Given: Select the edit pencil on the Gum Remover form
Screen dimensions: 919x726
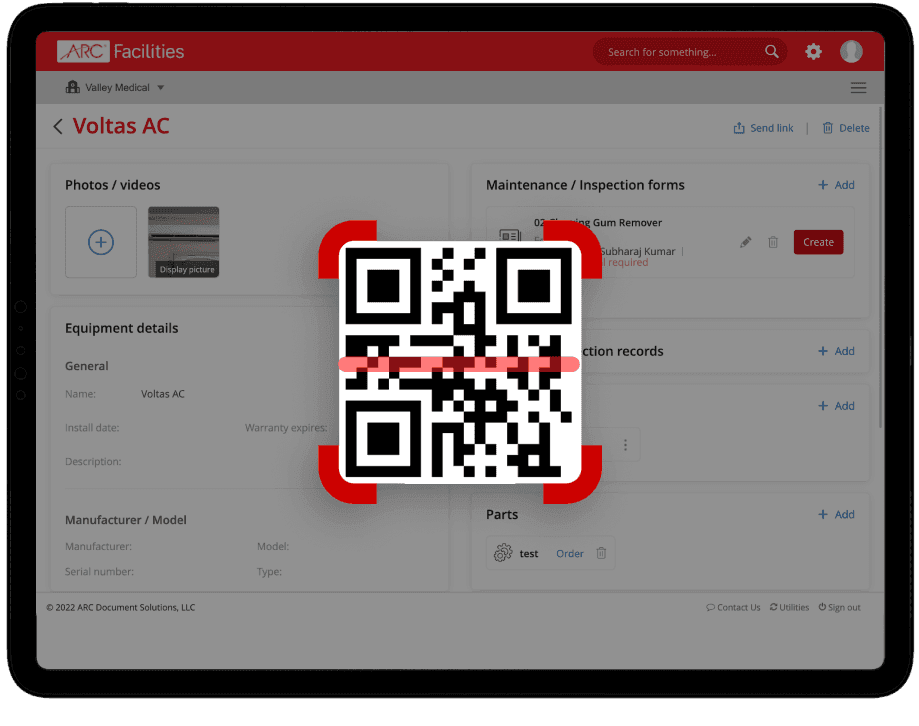Looking at the screenshot, I should [746, 242].
